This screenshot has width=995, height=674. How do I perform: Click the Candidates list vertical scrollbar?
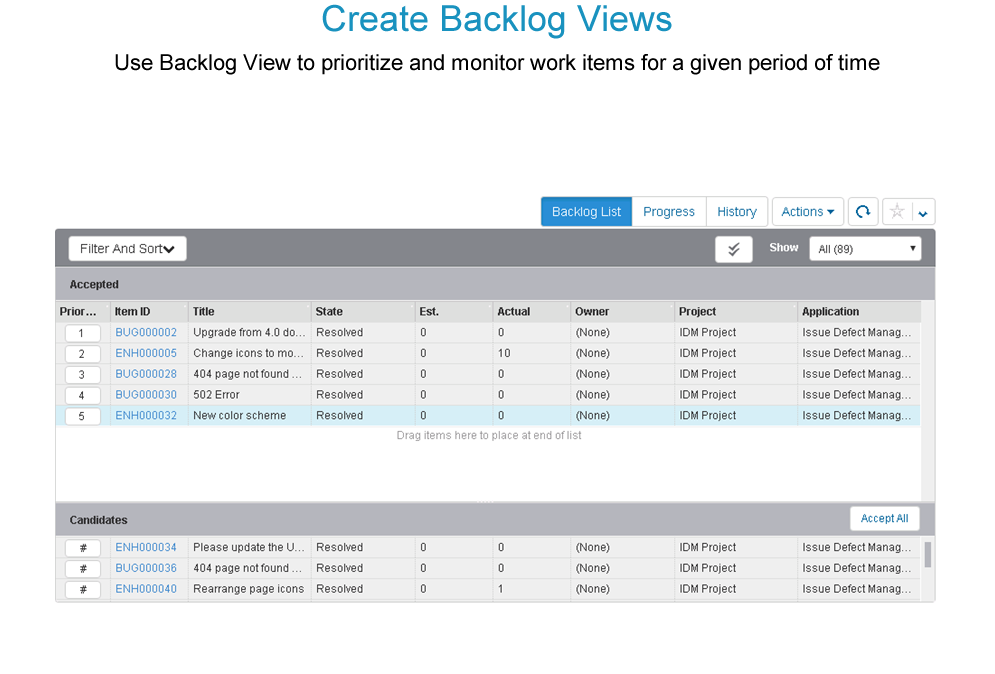pyautogui.click(x=927, y=555)
